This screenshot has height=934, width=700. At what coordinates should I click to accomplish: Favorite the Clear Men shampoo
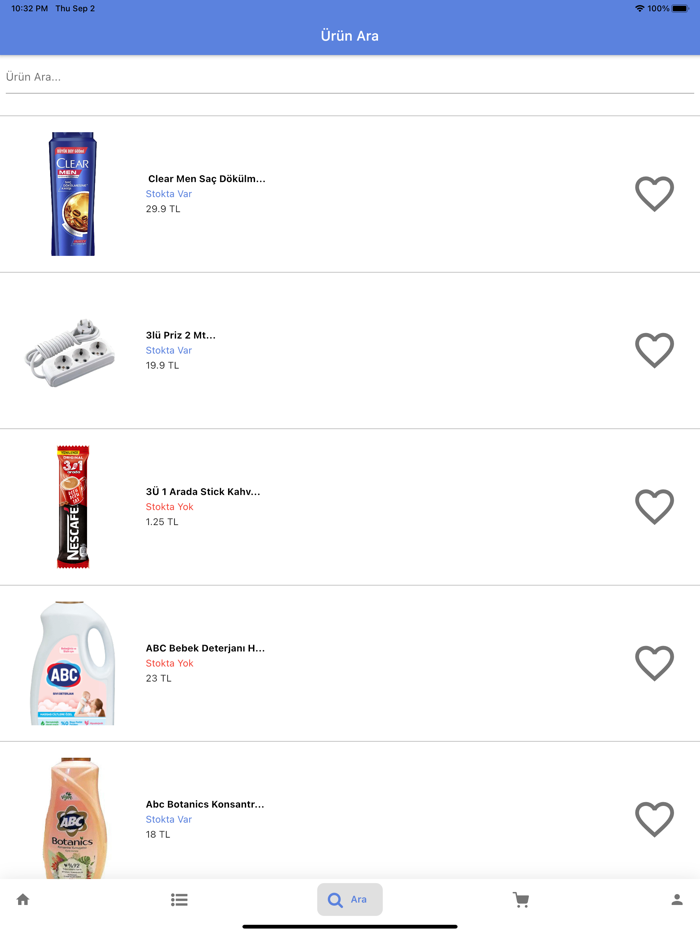pos(655,194)
